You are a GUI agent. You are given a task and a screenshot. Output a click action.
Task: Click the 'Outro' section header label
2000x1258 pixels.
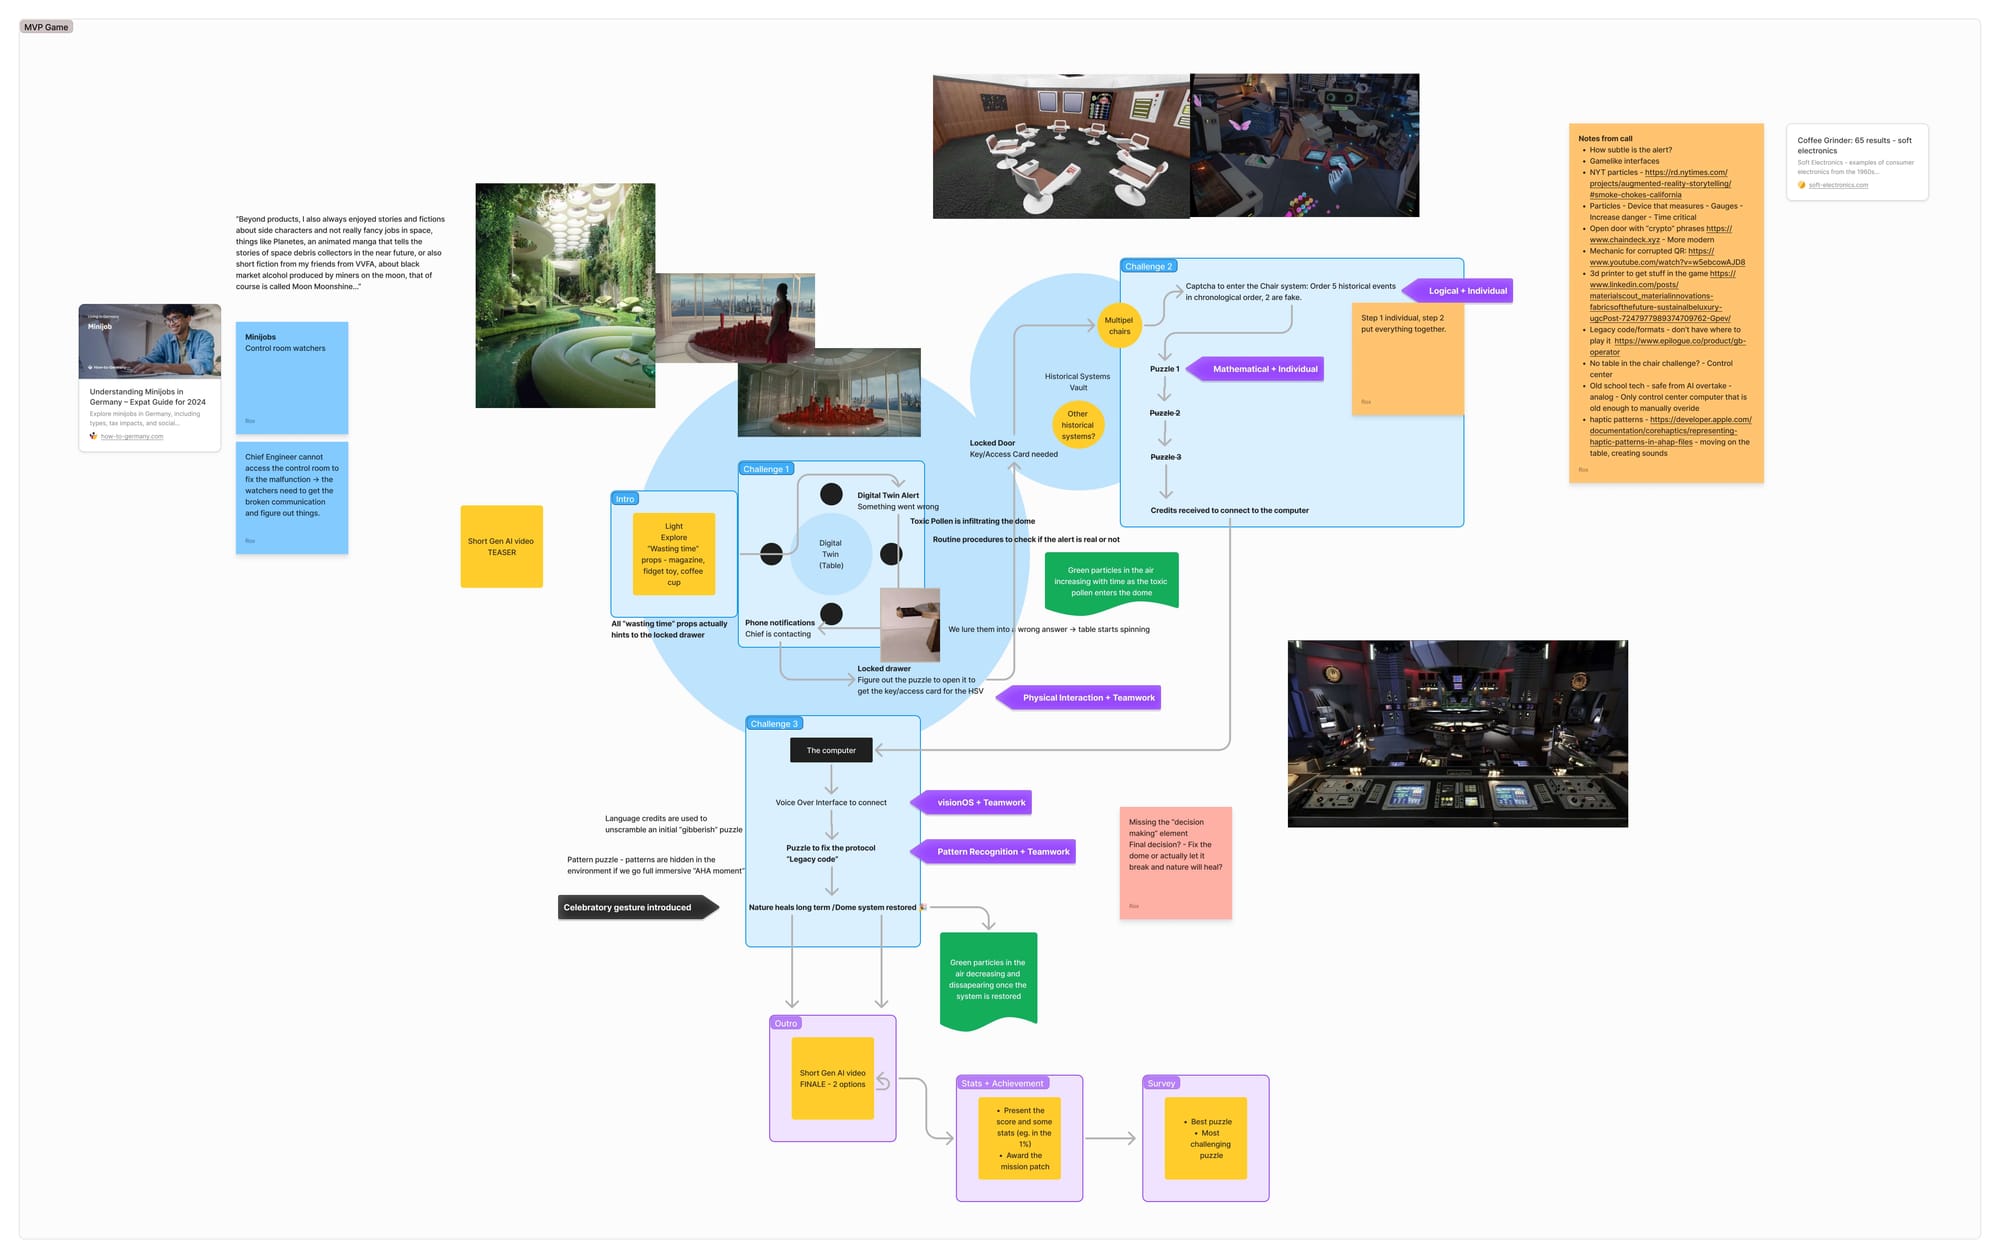[x=785, y=1023]
